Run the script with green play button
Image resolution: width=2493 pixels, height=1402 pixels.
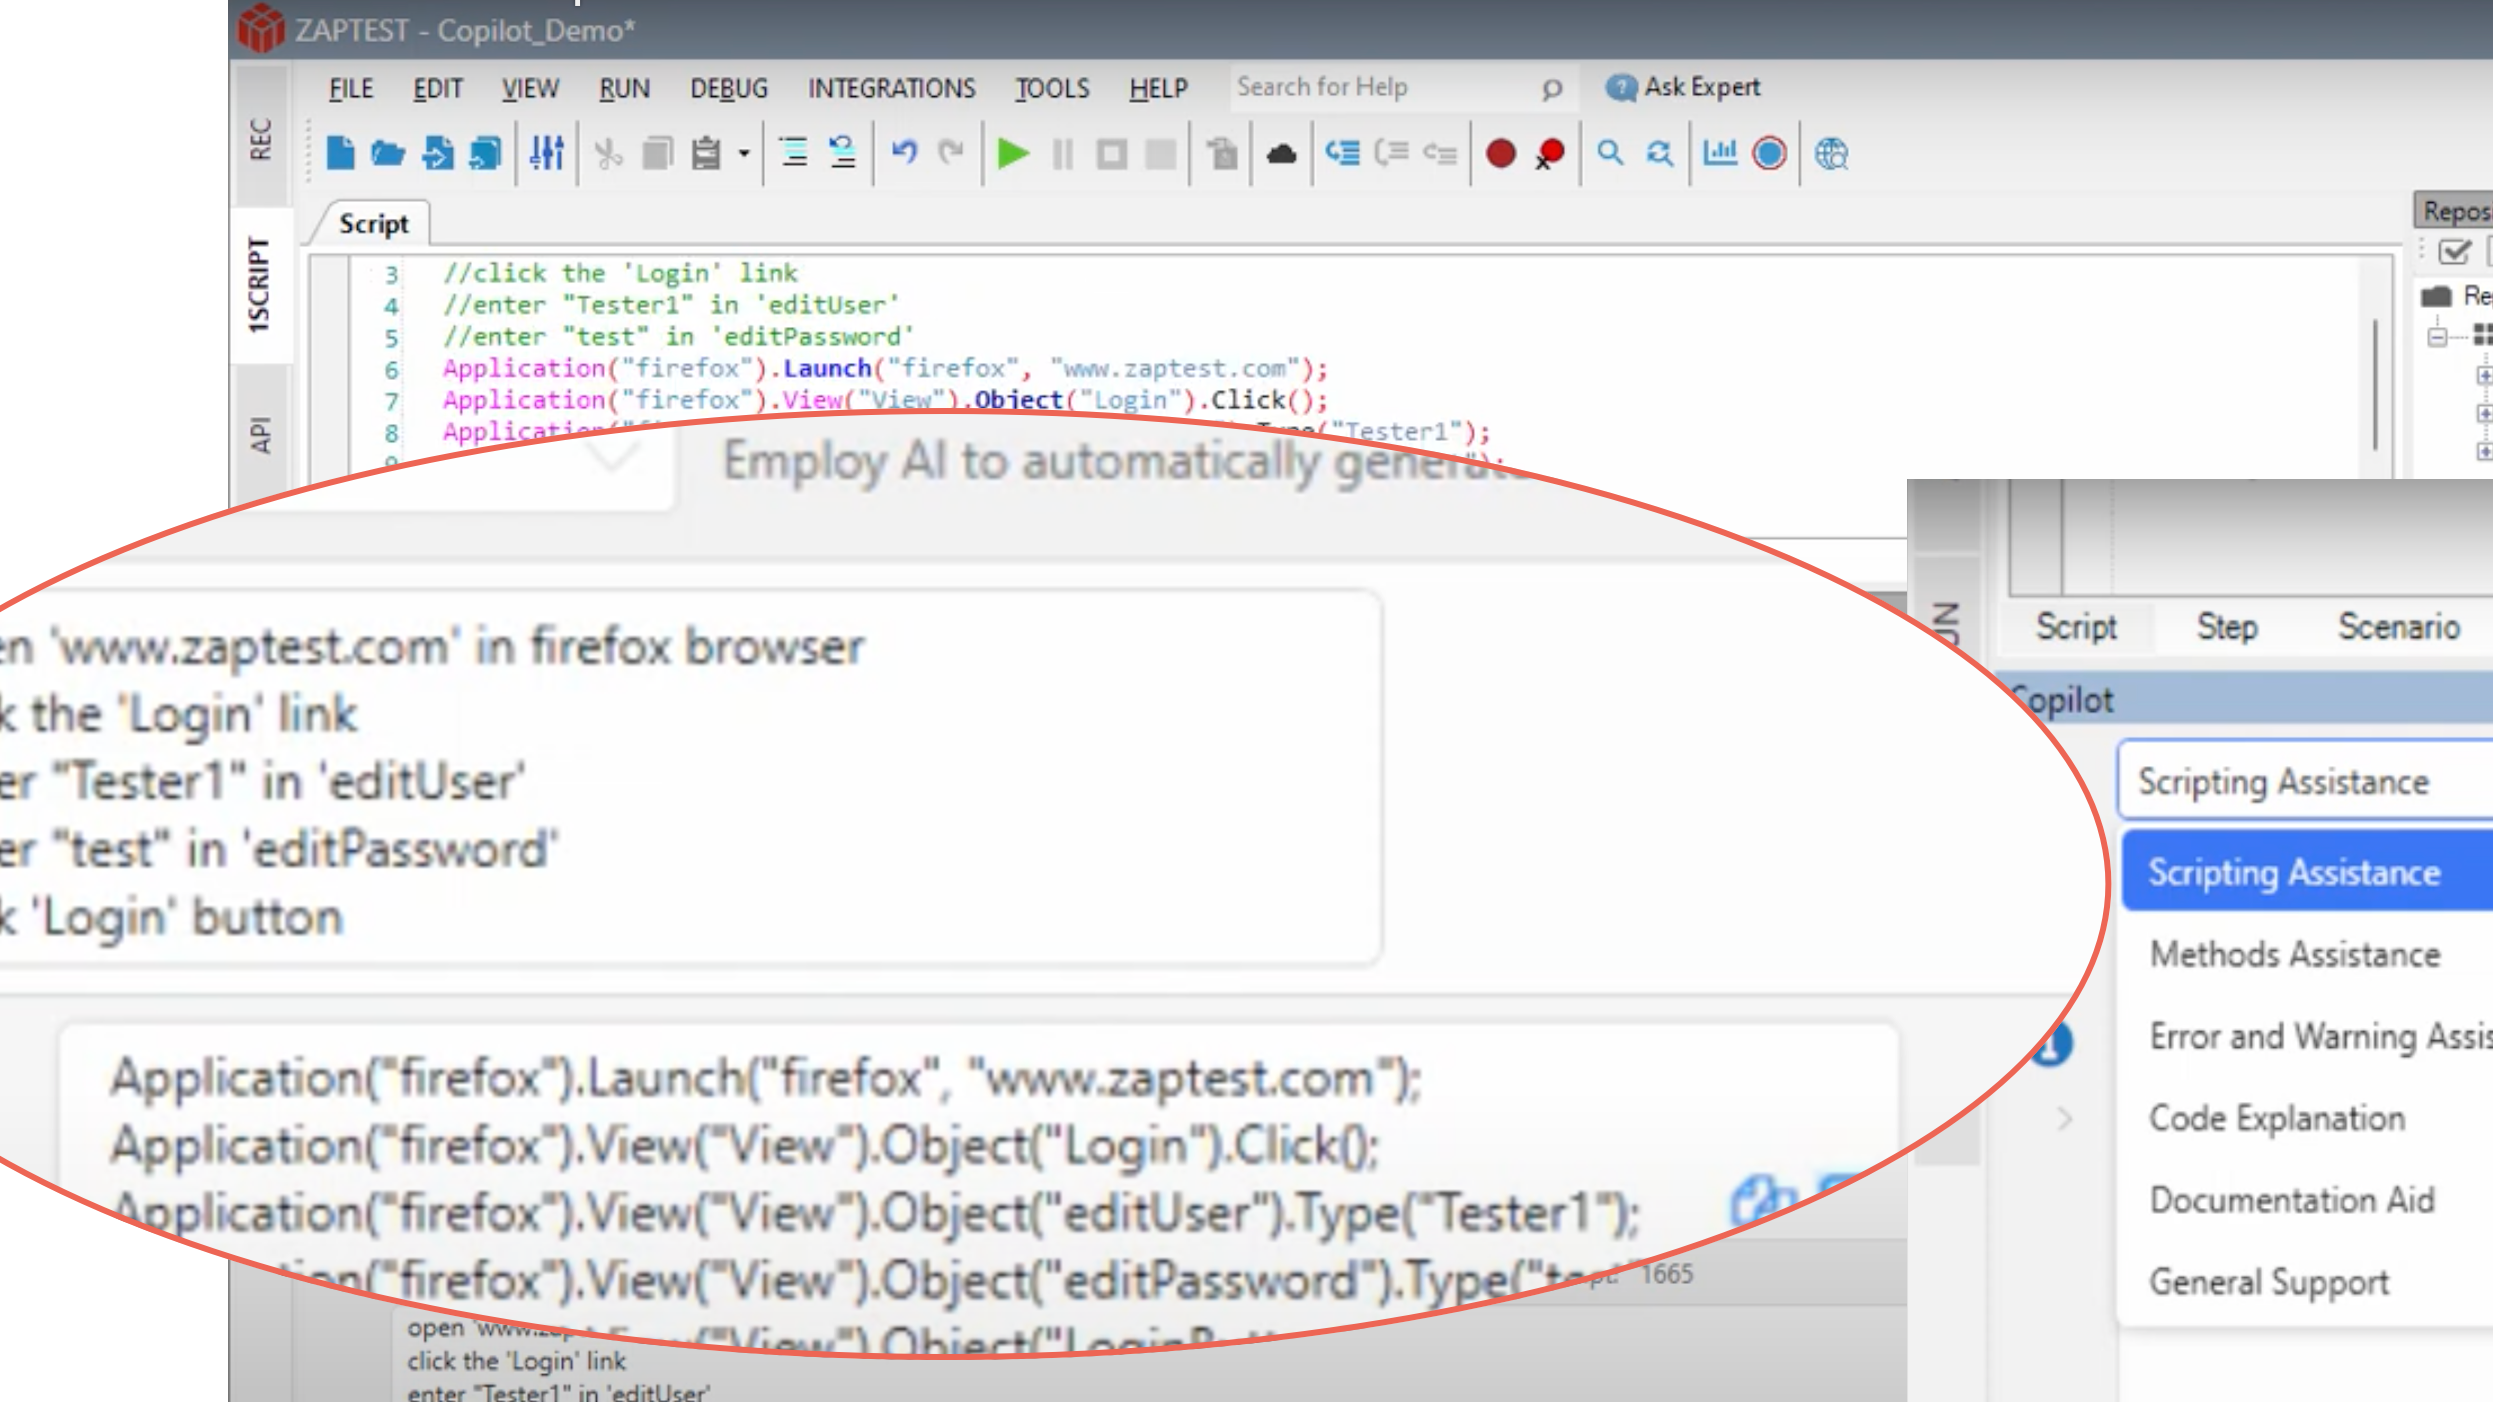click(1013, 154)
